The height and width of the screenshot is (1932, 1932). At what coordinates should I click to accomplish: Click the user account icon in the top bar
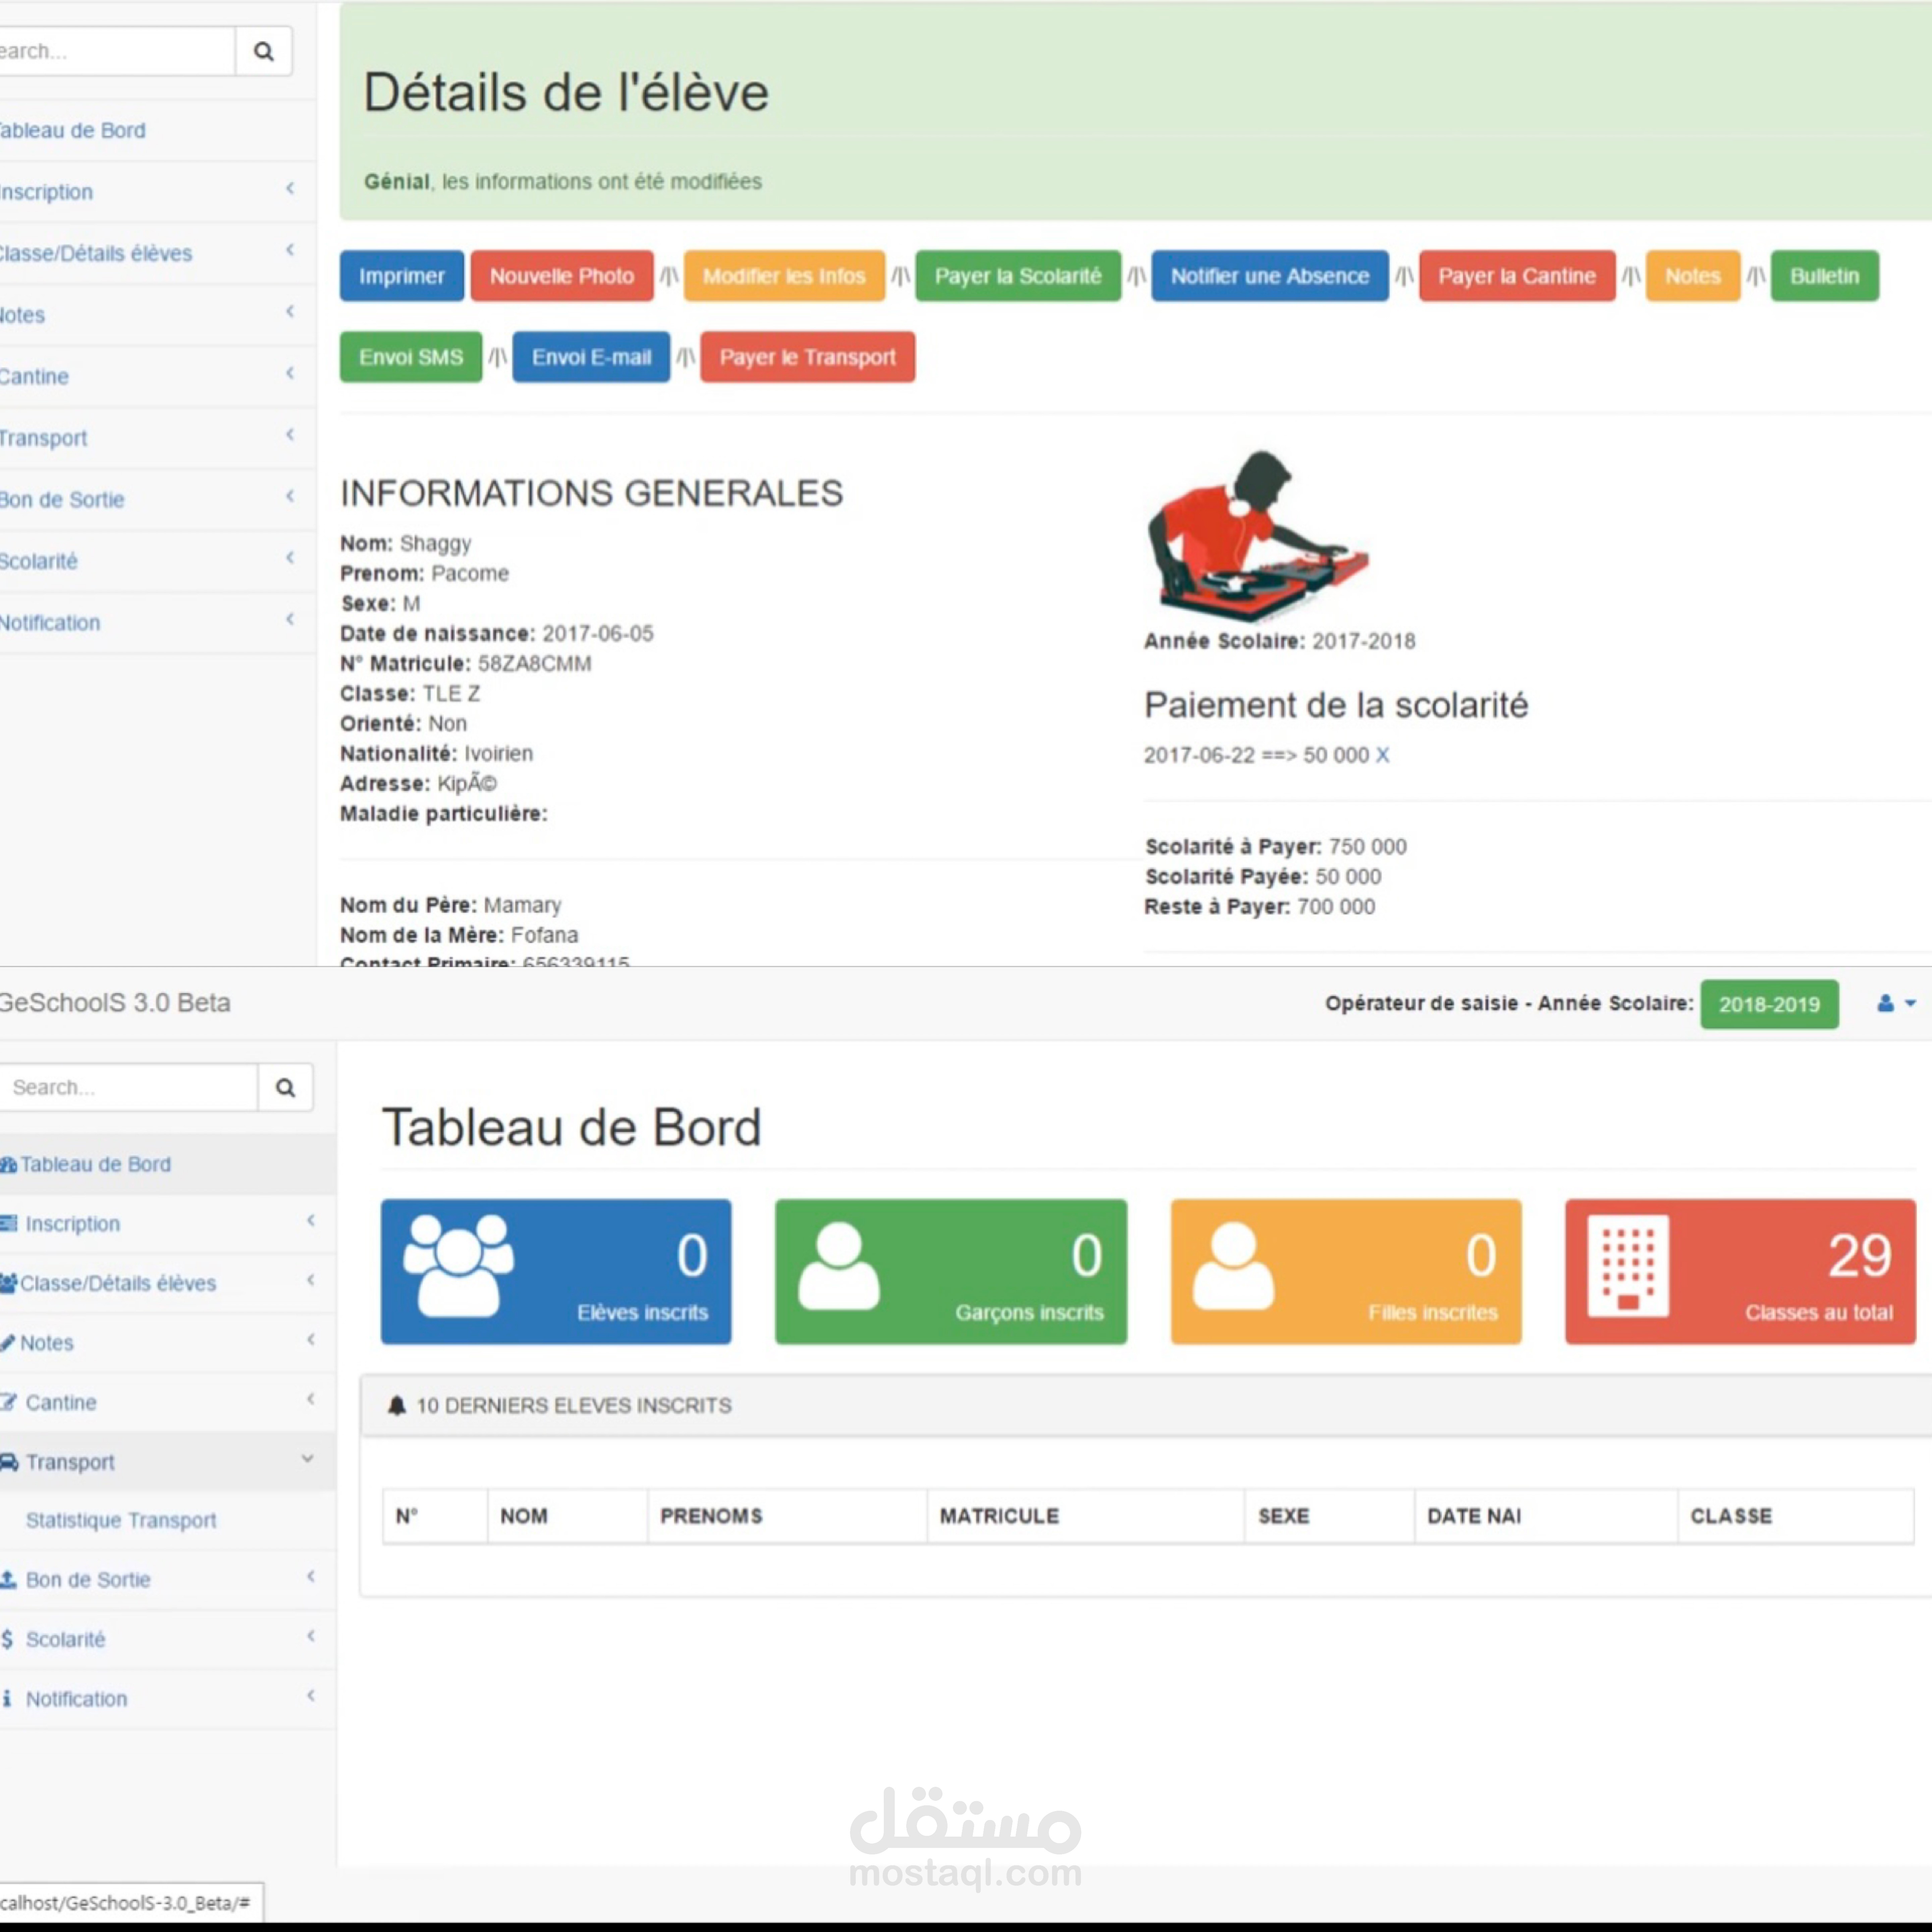(x=1885, y=1003)
